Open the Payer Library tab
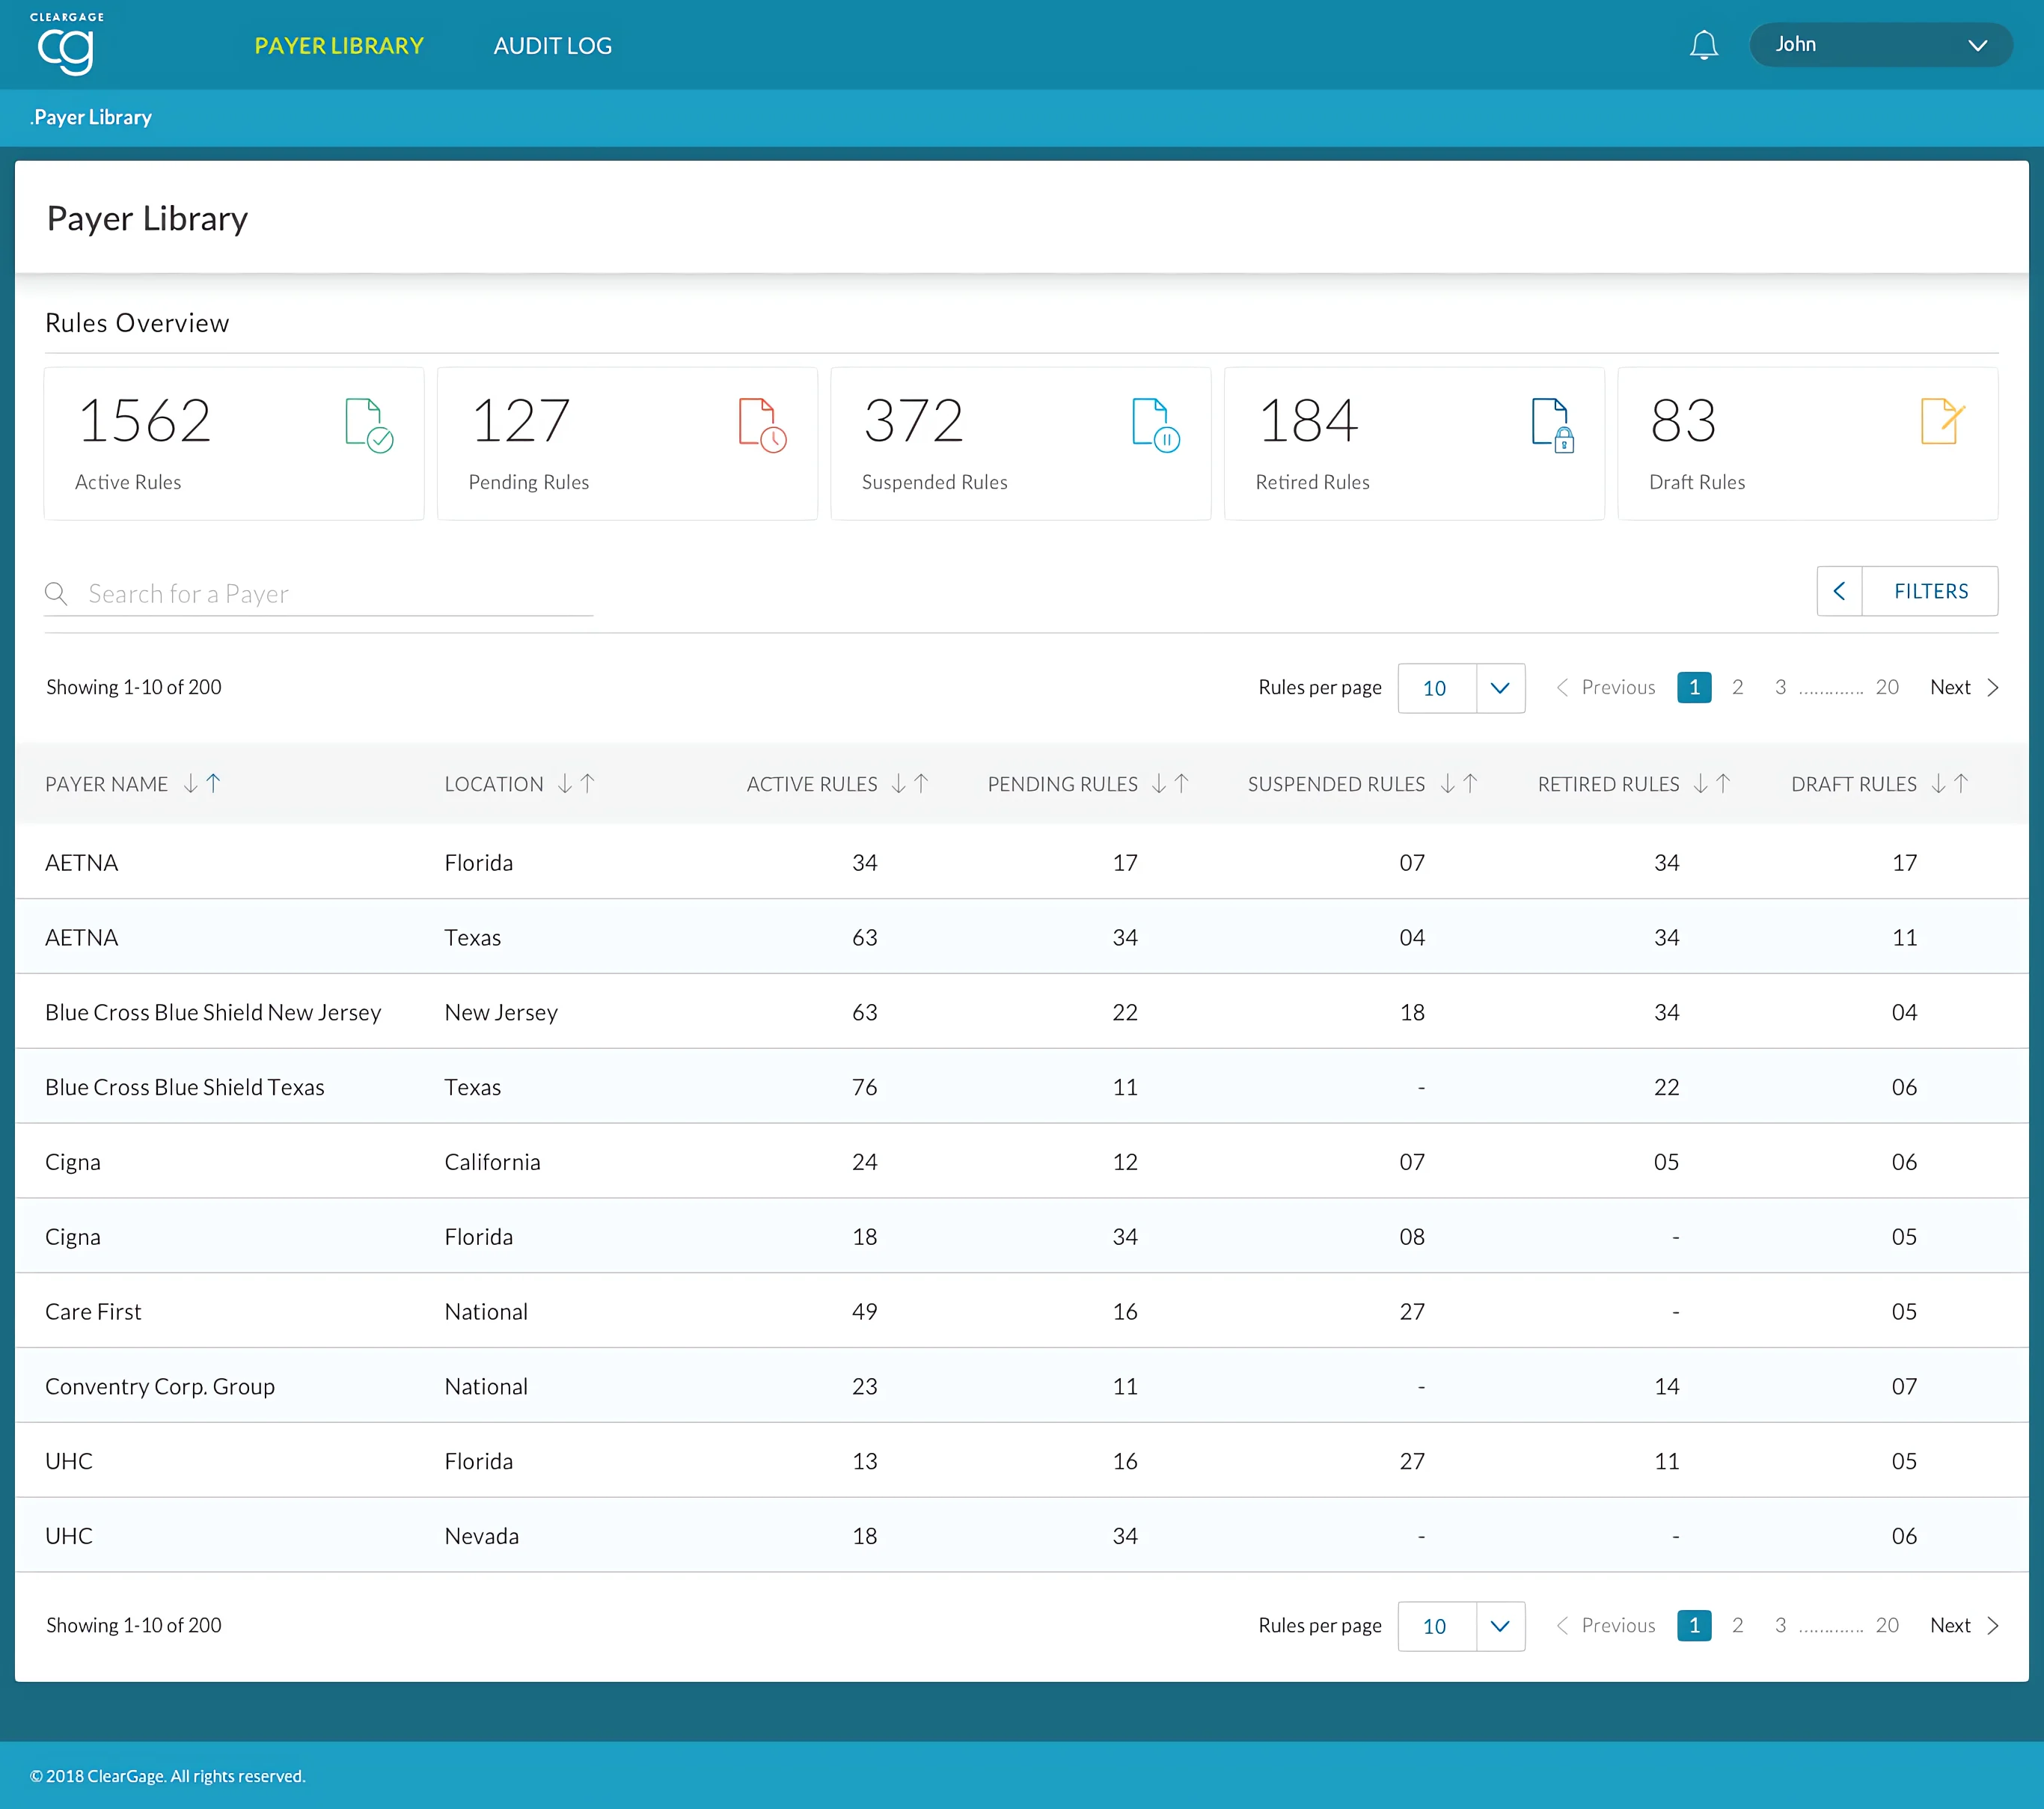 [x=339, y=46]
